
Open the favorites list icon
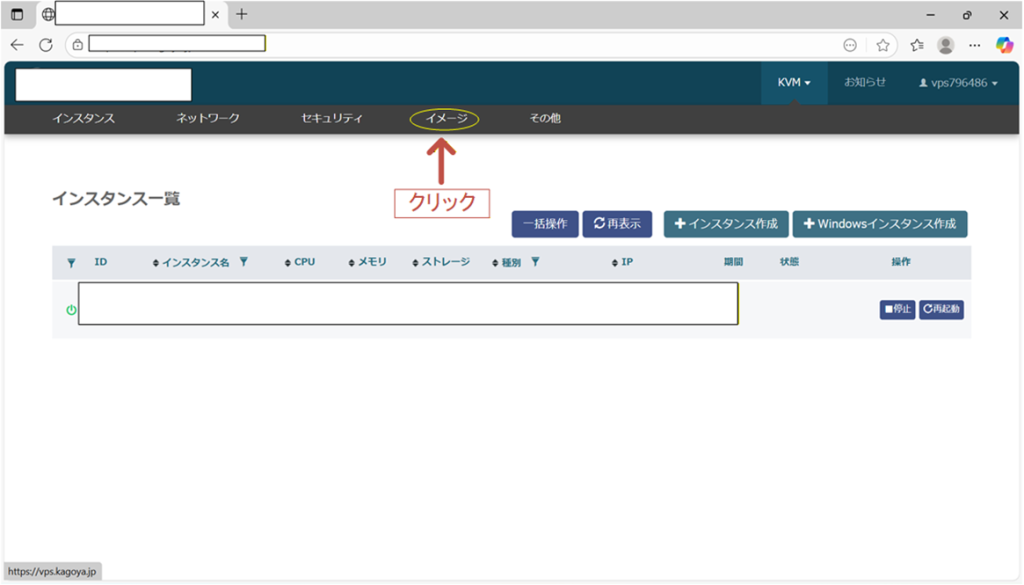[x=917, y=45]
